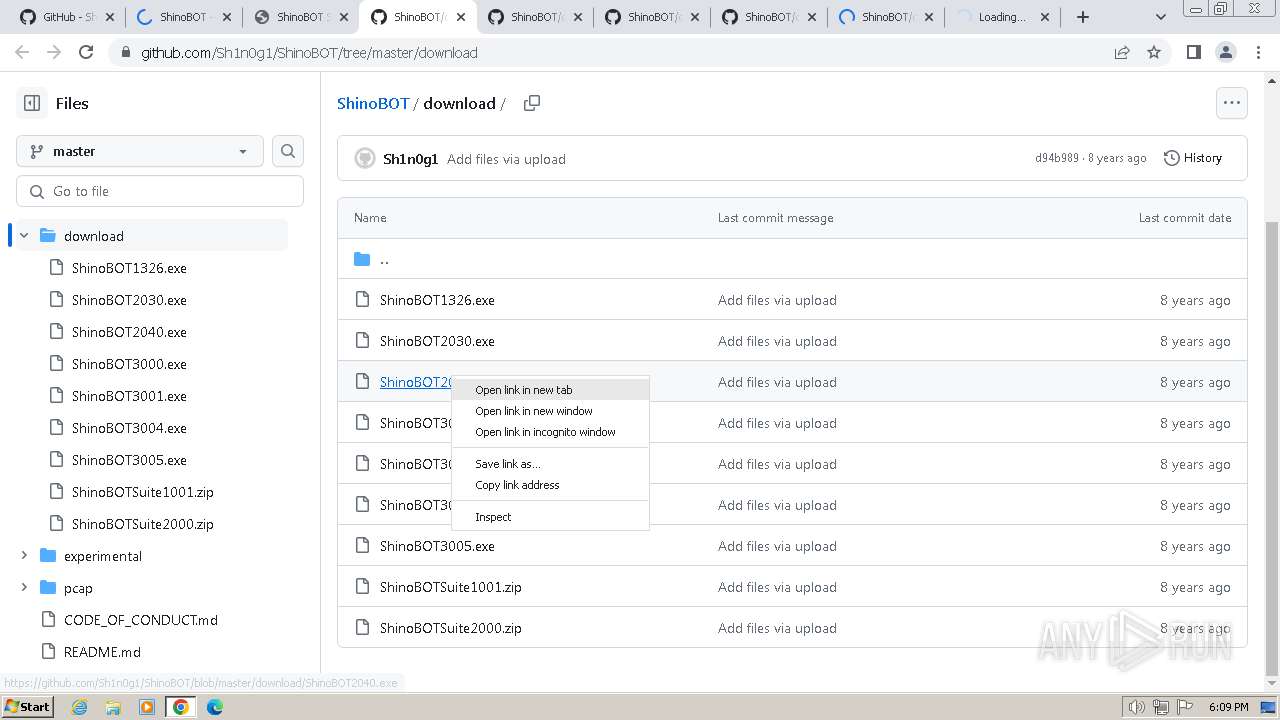The height and width of the screenshot is (720, 1280).
Task: Open the tab search chevron
Action: (x=1160, y=17)
